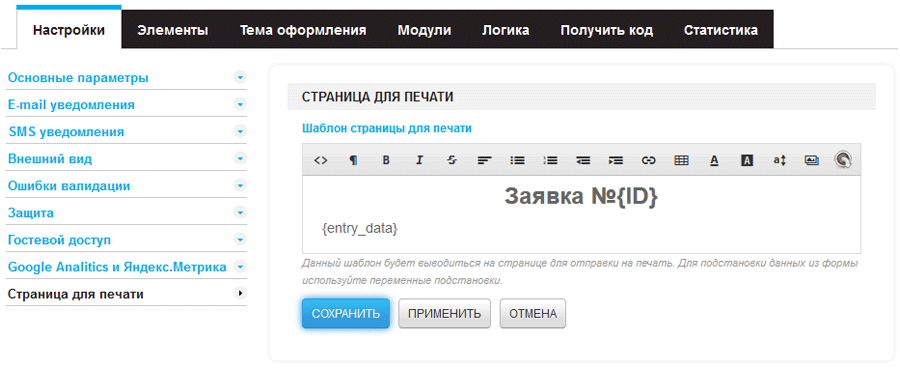Open the Получить код tab
Viewport: 900px width, 368px height.
coord(607,30)
